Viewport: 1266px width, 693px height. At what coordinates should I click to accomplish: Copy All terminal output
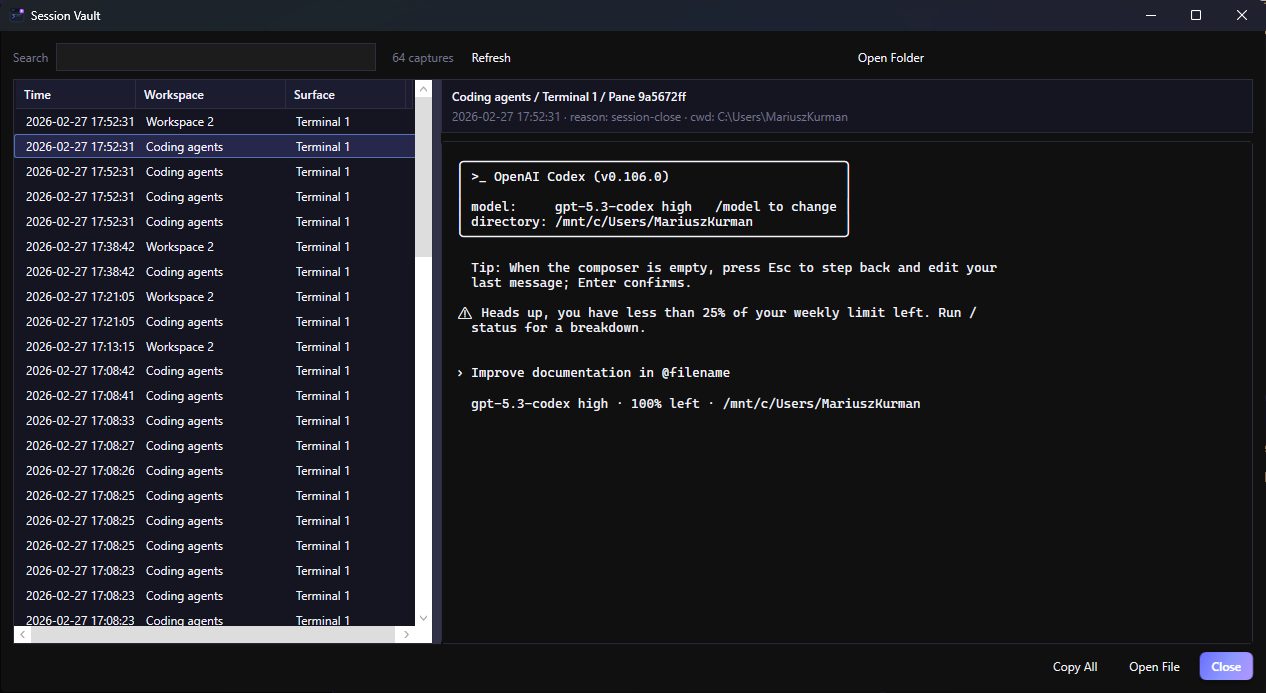tap(1075, 667)
